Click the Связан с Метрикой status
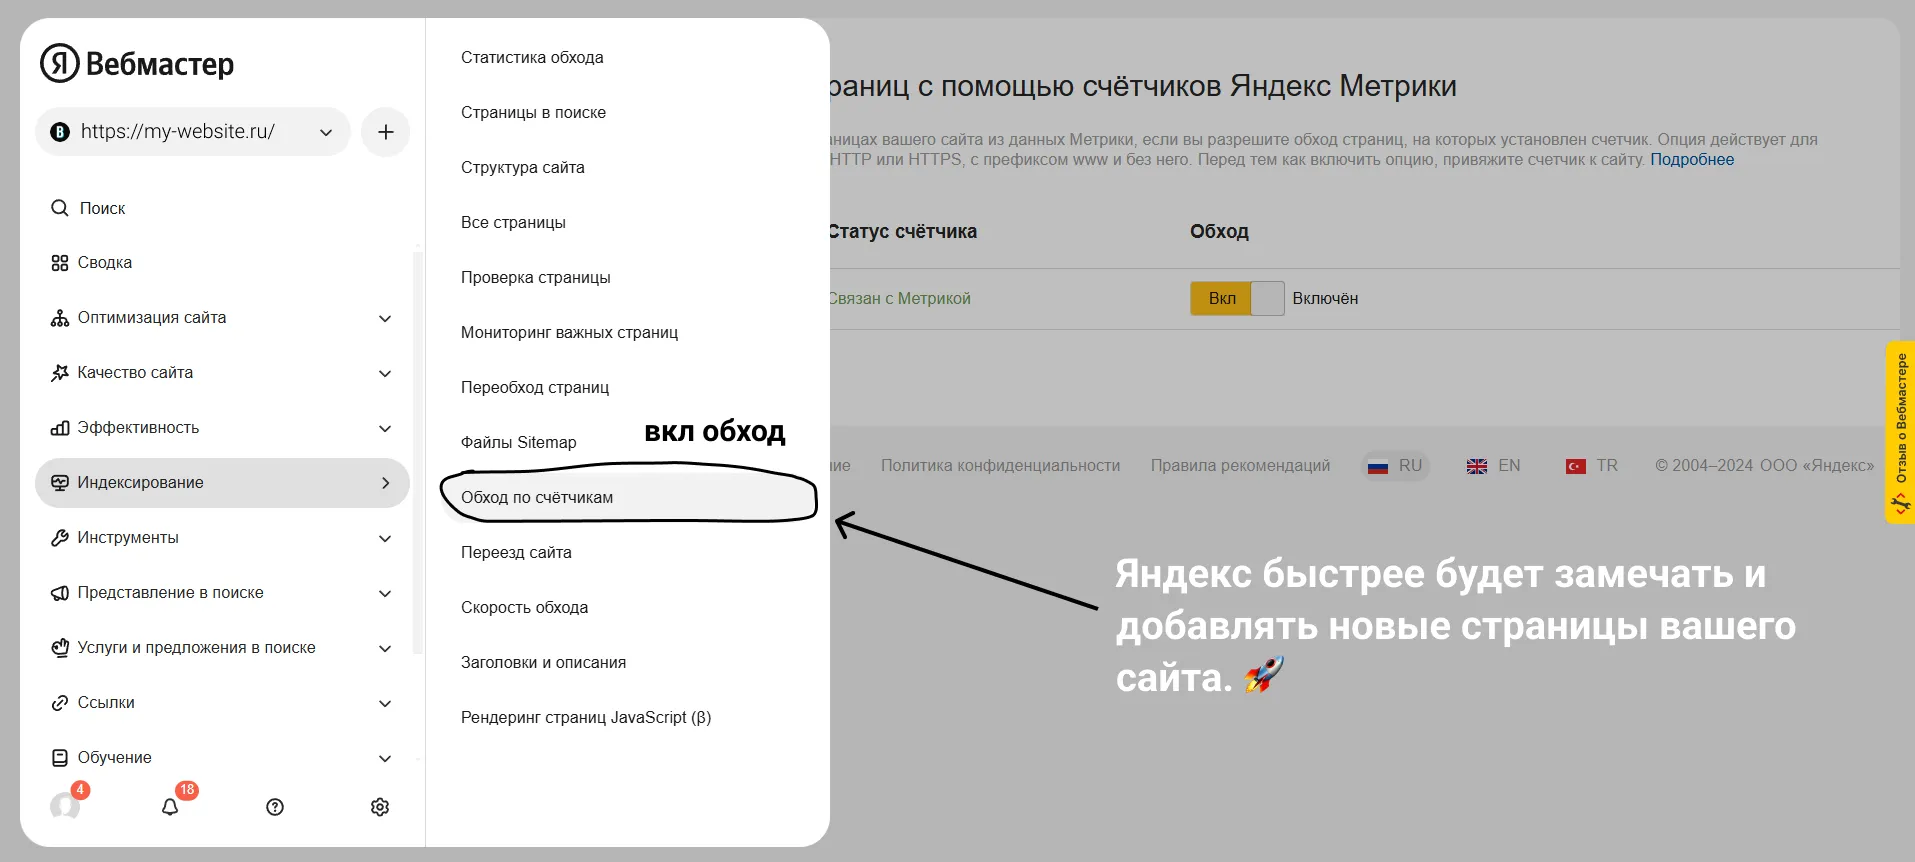1915x862 pixels. click(x=900, y=299)
